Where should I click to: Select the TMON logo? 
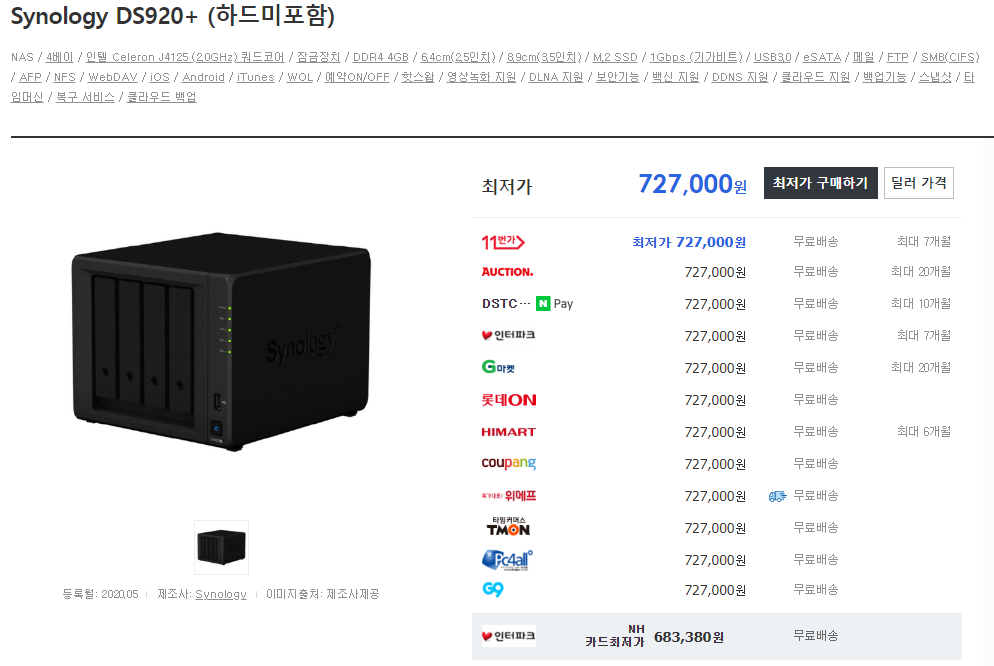click(x=508, y=527)
